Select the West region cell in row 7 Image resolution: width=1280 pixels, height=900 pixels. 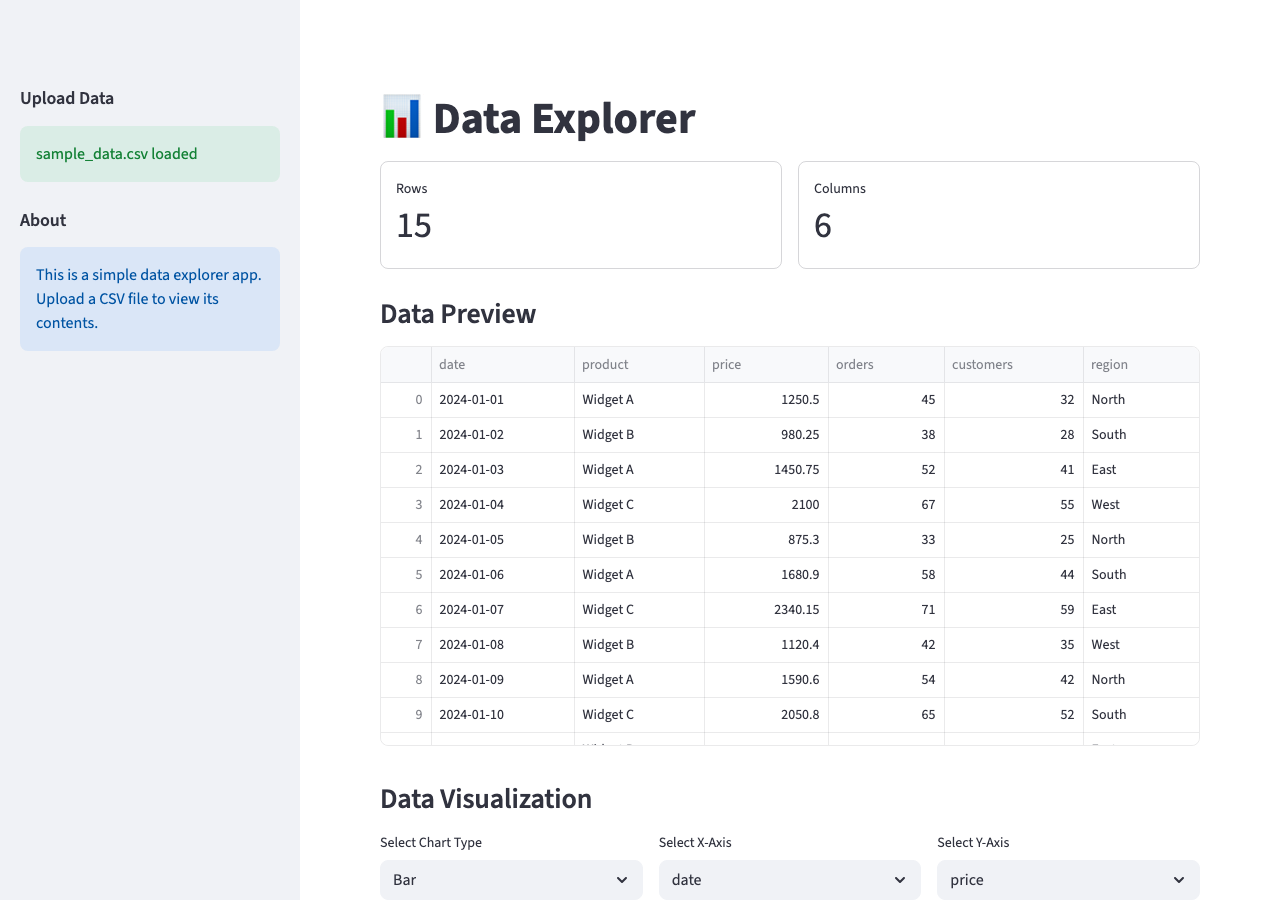(1106, 645)
